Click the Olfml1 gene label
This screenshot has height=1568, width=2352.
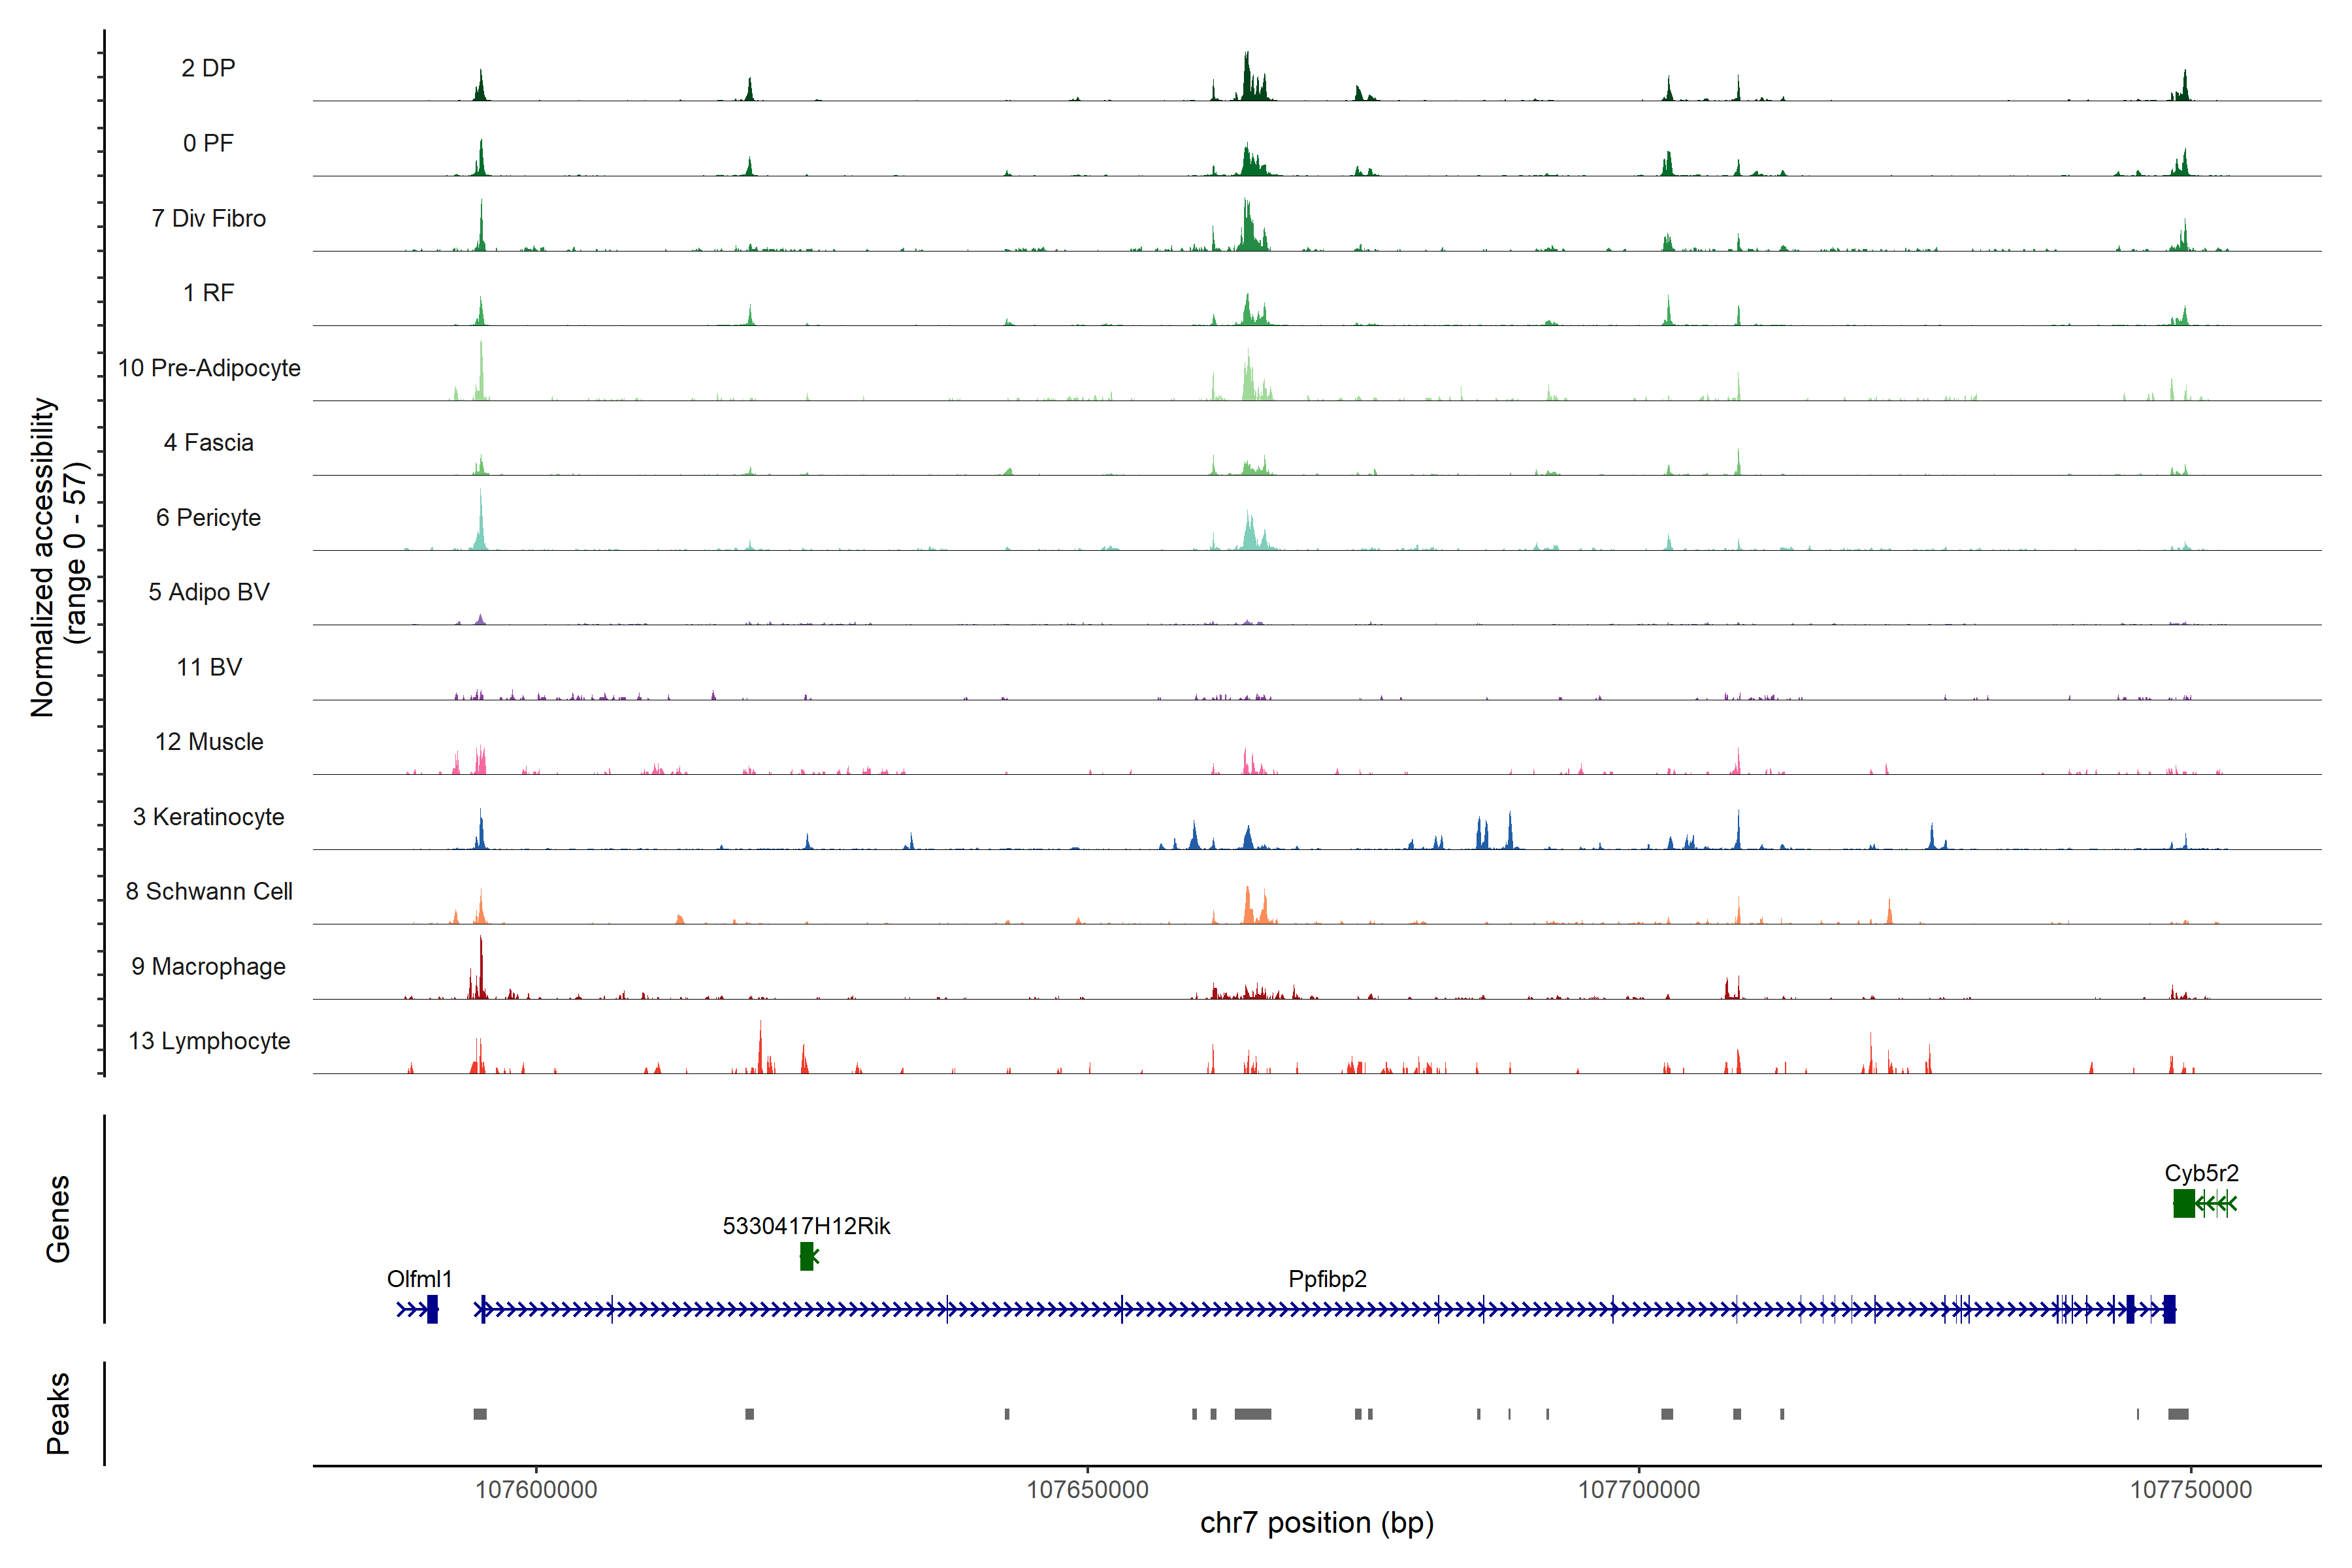419,1279
